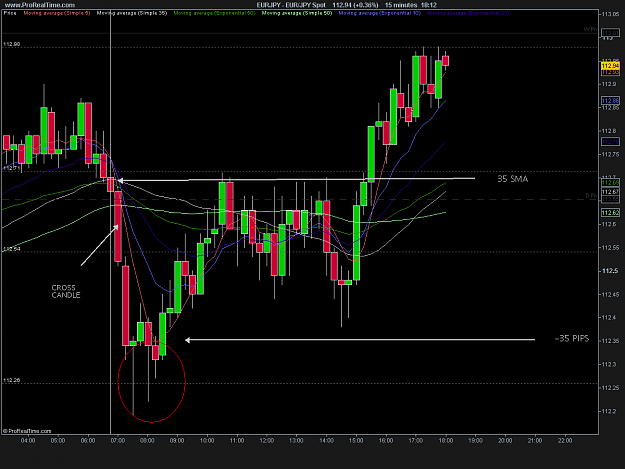Select the green 112.69 price tag
This screenshot has width=625, height=469.
tap(610, 182)
